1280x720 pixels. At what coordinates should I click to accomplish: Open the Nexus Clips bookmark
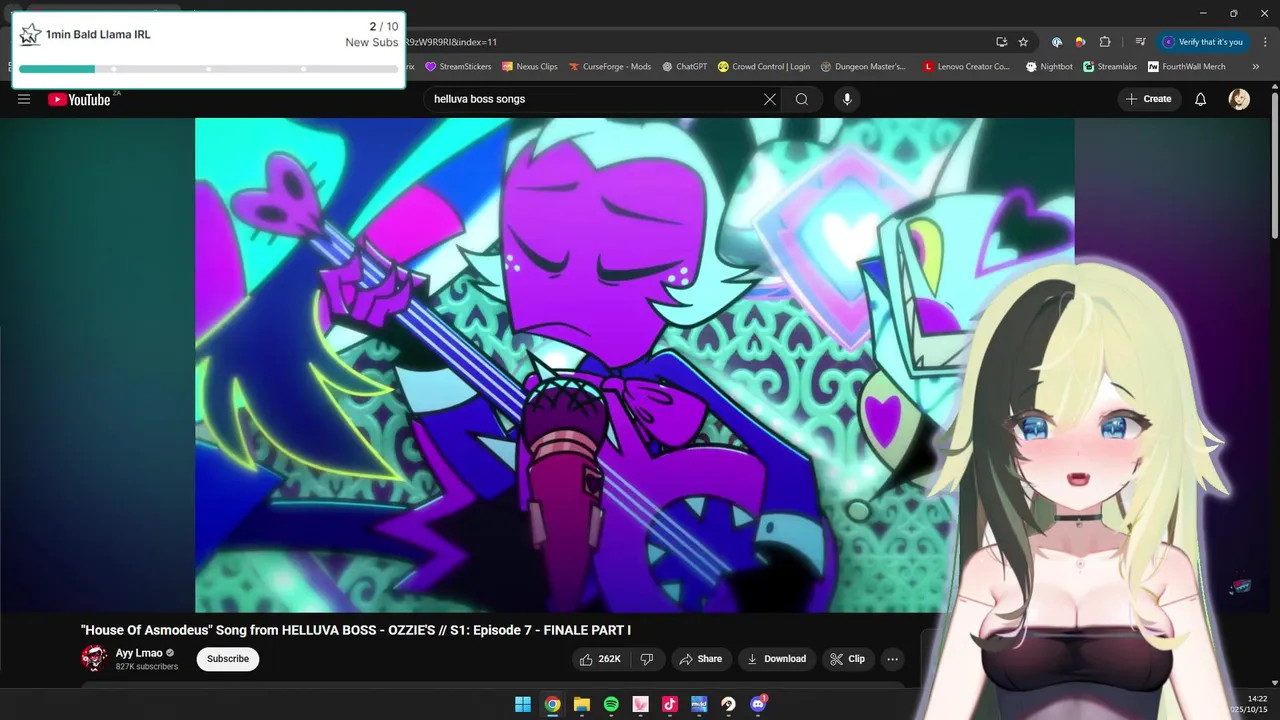click(530, 67)
